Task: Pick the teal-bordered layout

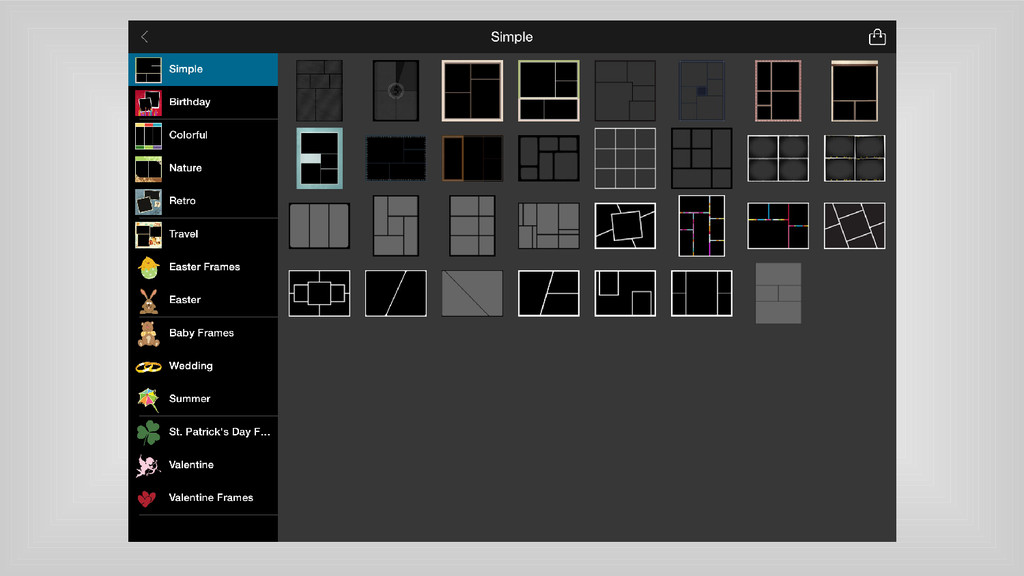Action: click(319, 158)
